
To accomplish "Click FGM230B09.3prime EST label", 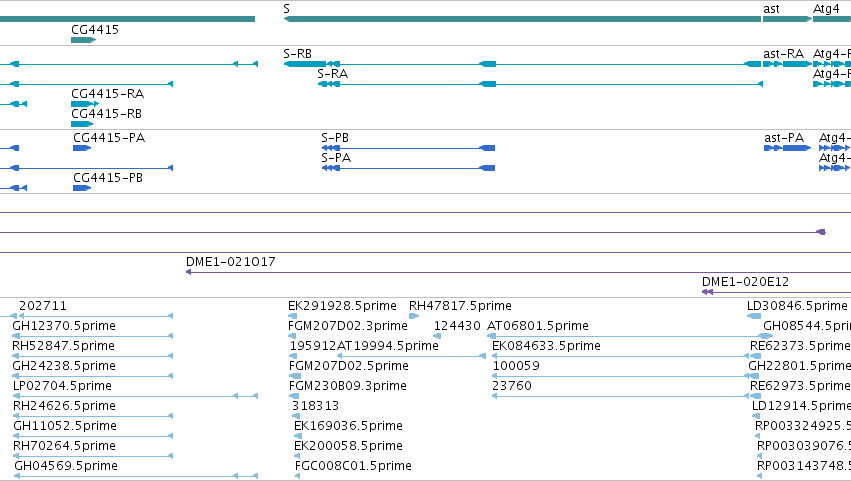I will coord(347,386).
